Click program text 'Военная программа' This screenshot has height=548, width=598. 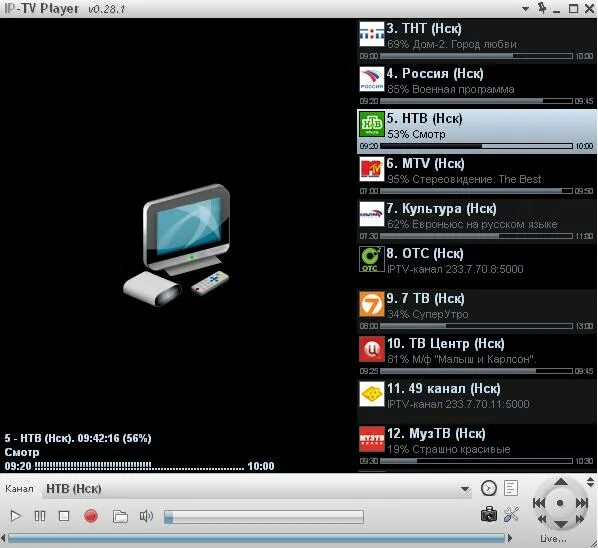tap(463, 89)
